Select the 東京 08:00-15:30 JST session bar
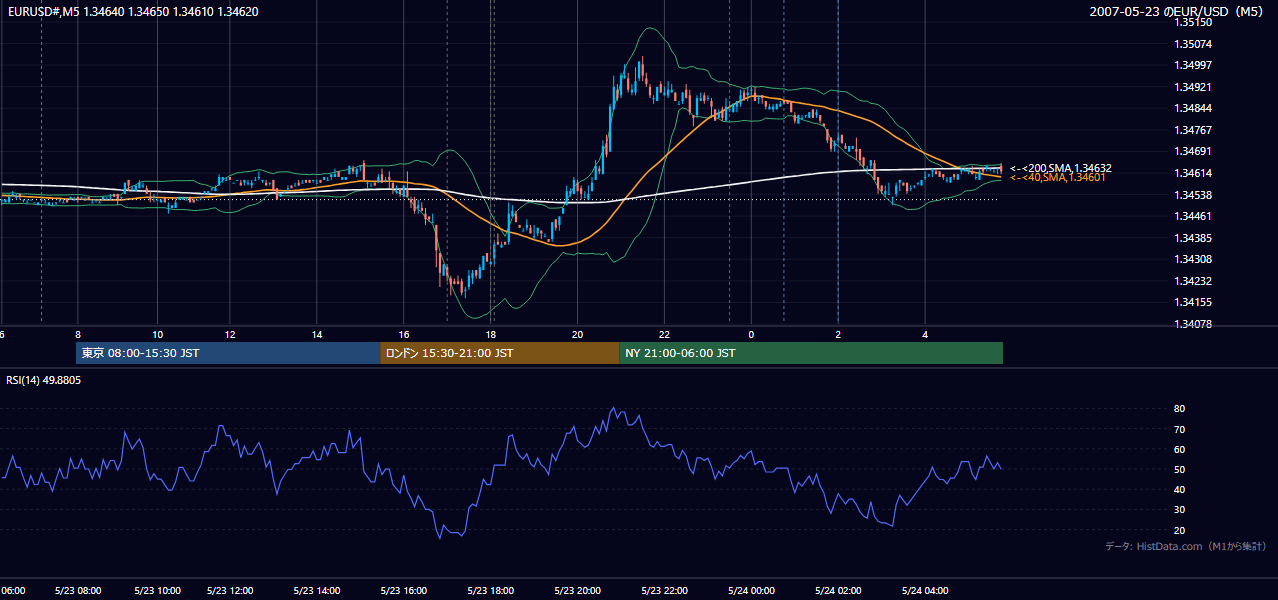The image size is (1278, 600). click(228, 353)
